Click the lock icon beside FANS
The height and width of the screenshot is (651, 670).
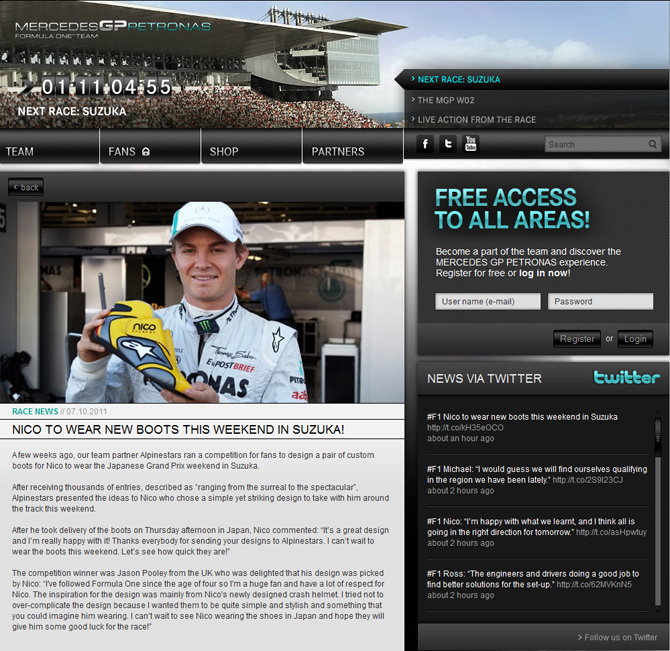[x=146, y=152]
